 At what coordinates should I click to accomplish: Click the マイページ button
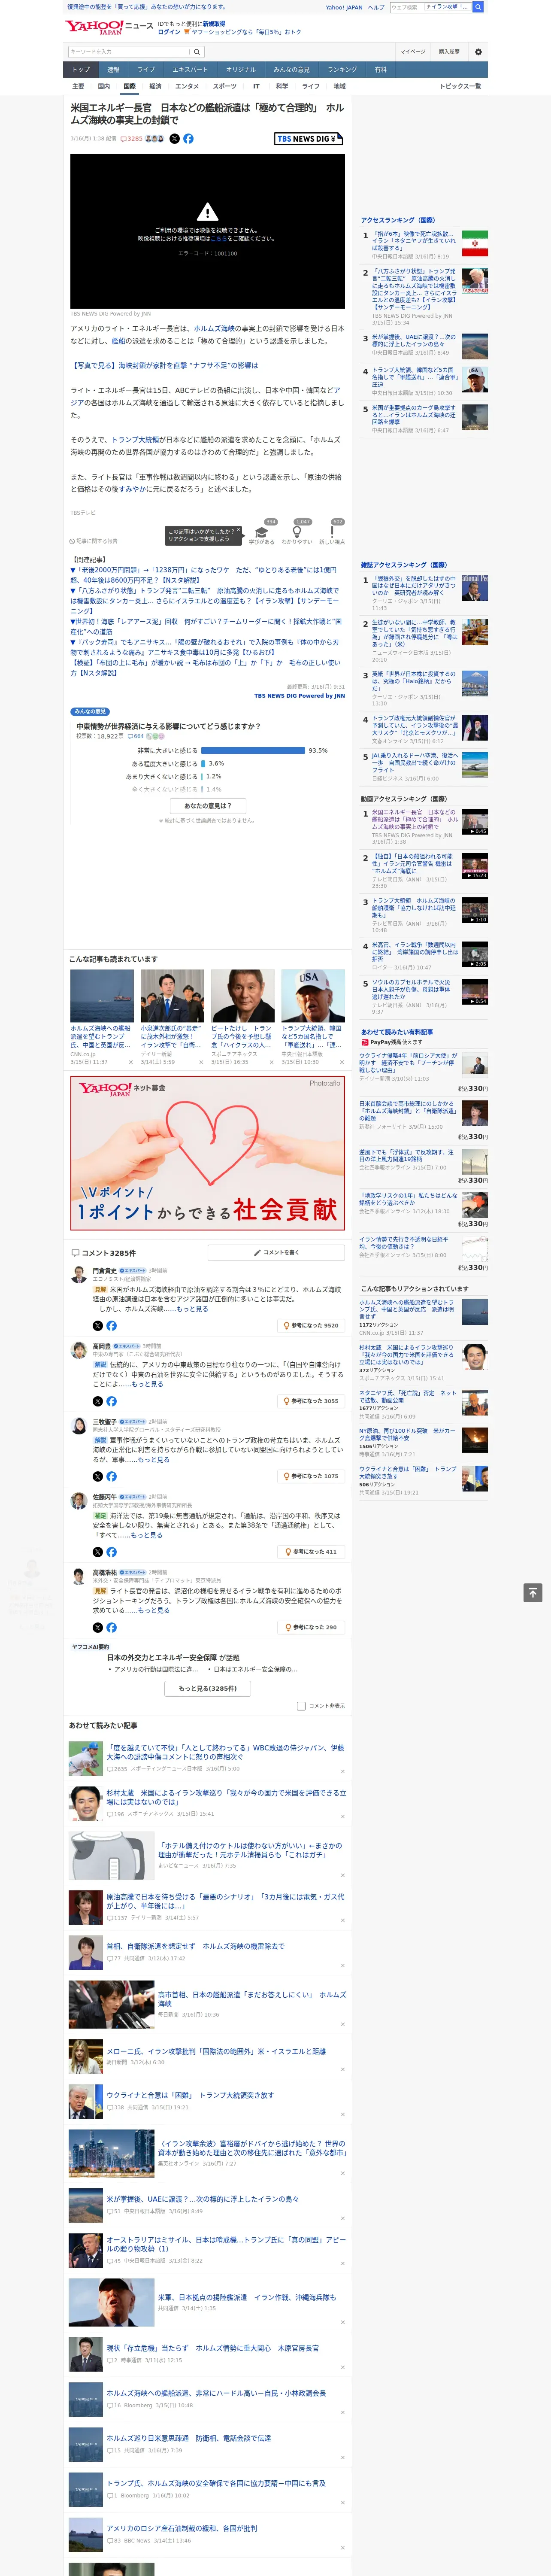click(412, 51)
